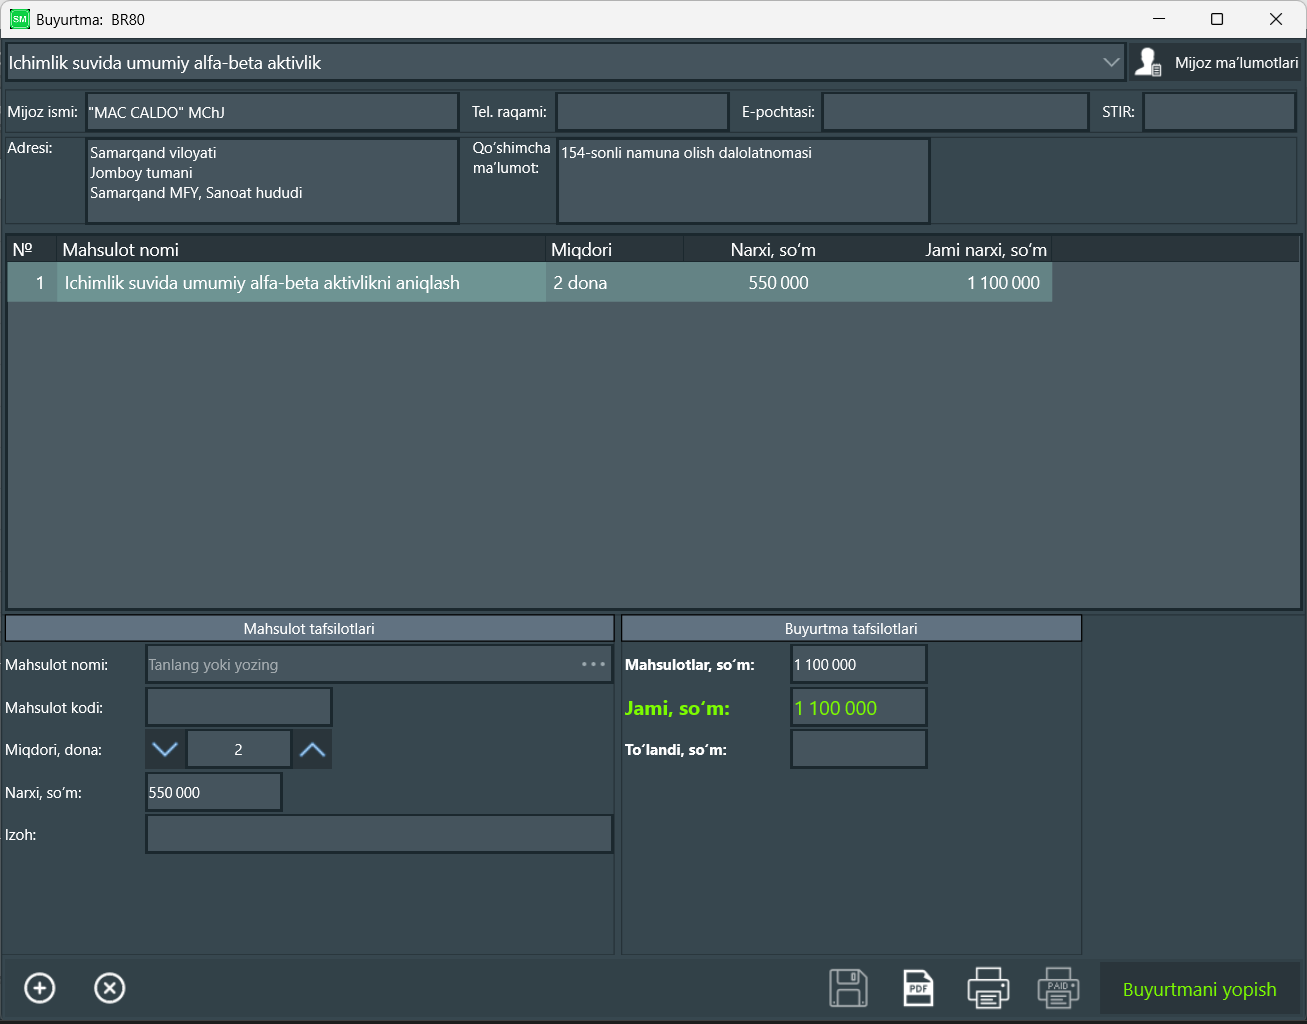The height and width of the screenshot is (1024, 1307).
Task: Click the remove product X icon
Action: coord(110,988)
